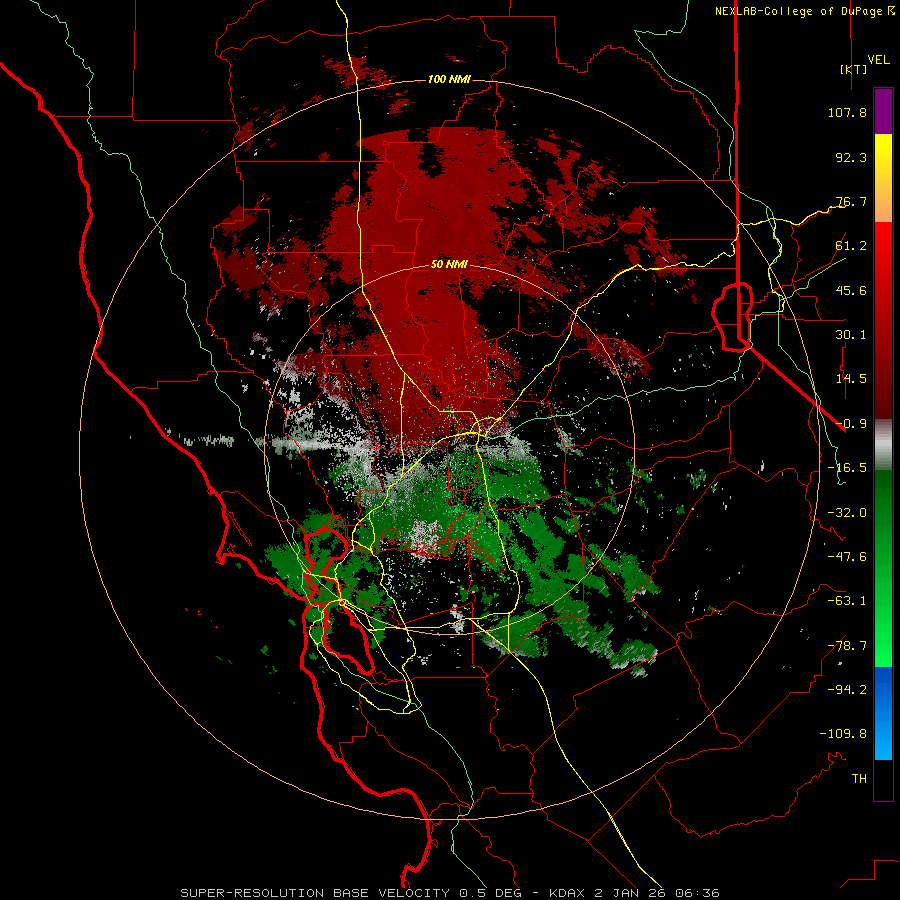Click the [KT] units label

click(x=854, y=69)
